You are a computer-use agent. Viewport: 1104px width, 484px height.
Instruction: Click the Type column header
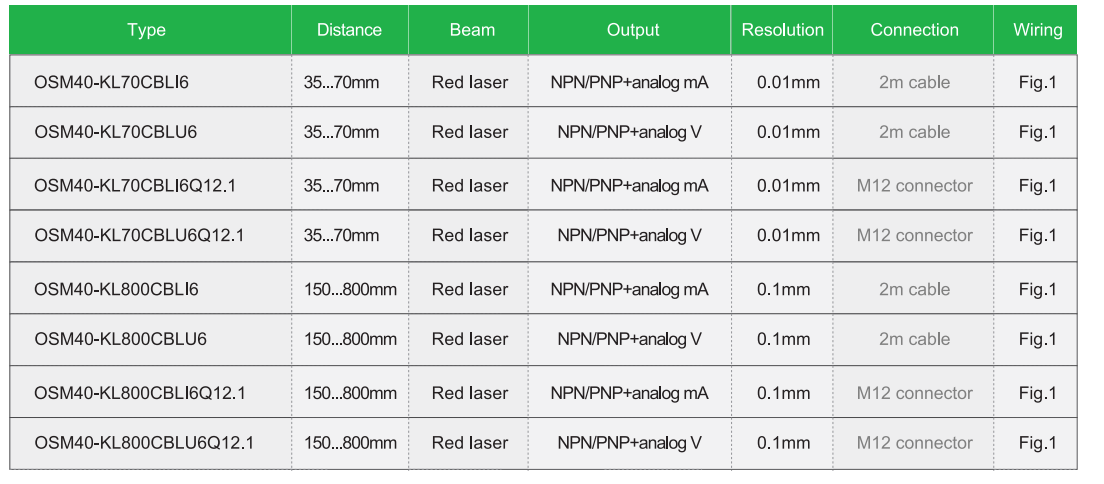[146, 30]
